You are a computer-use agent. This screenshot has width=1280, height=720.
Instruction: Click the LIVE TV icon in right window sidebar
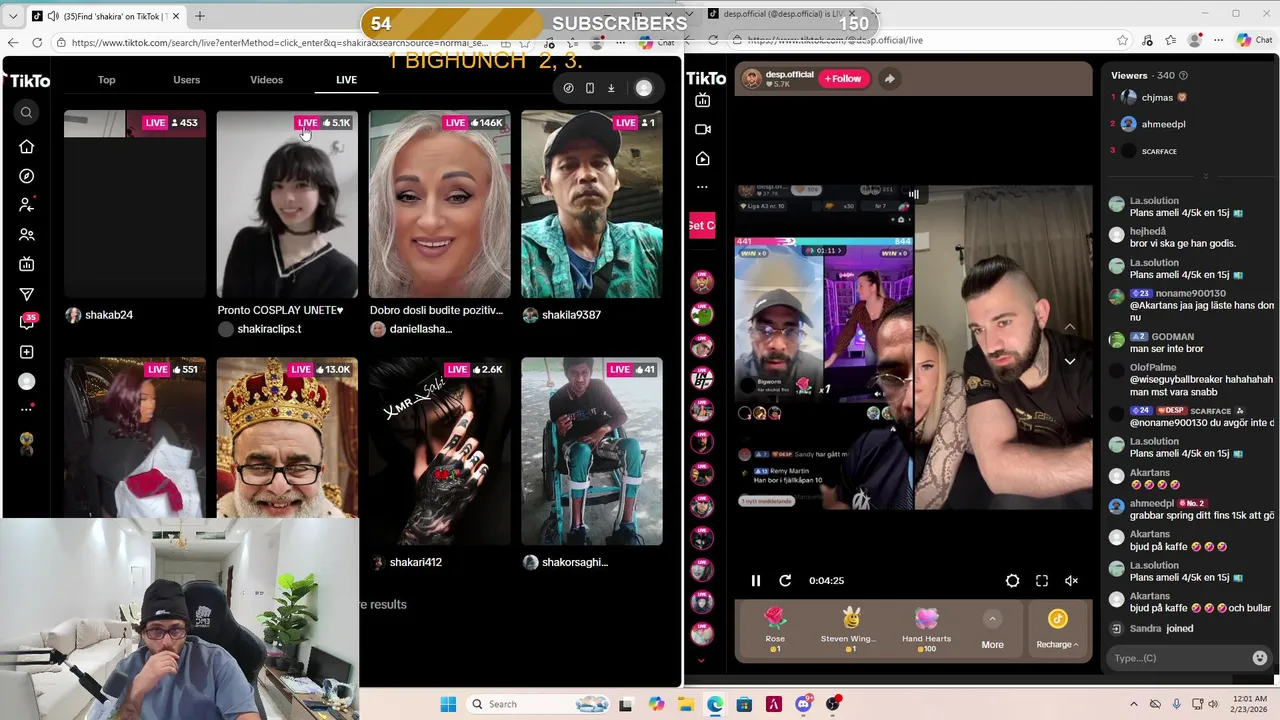(703, 100)
